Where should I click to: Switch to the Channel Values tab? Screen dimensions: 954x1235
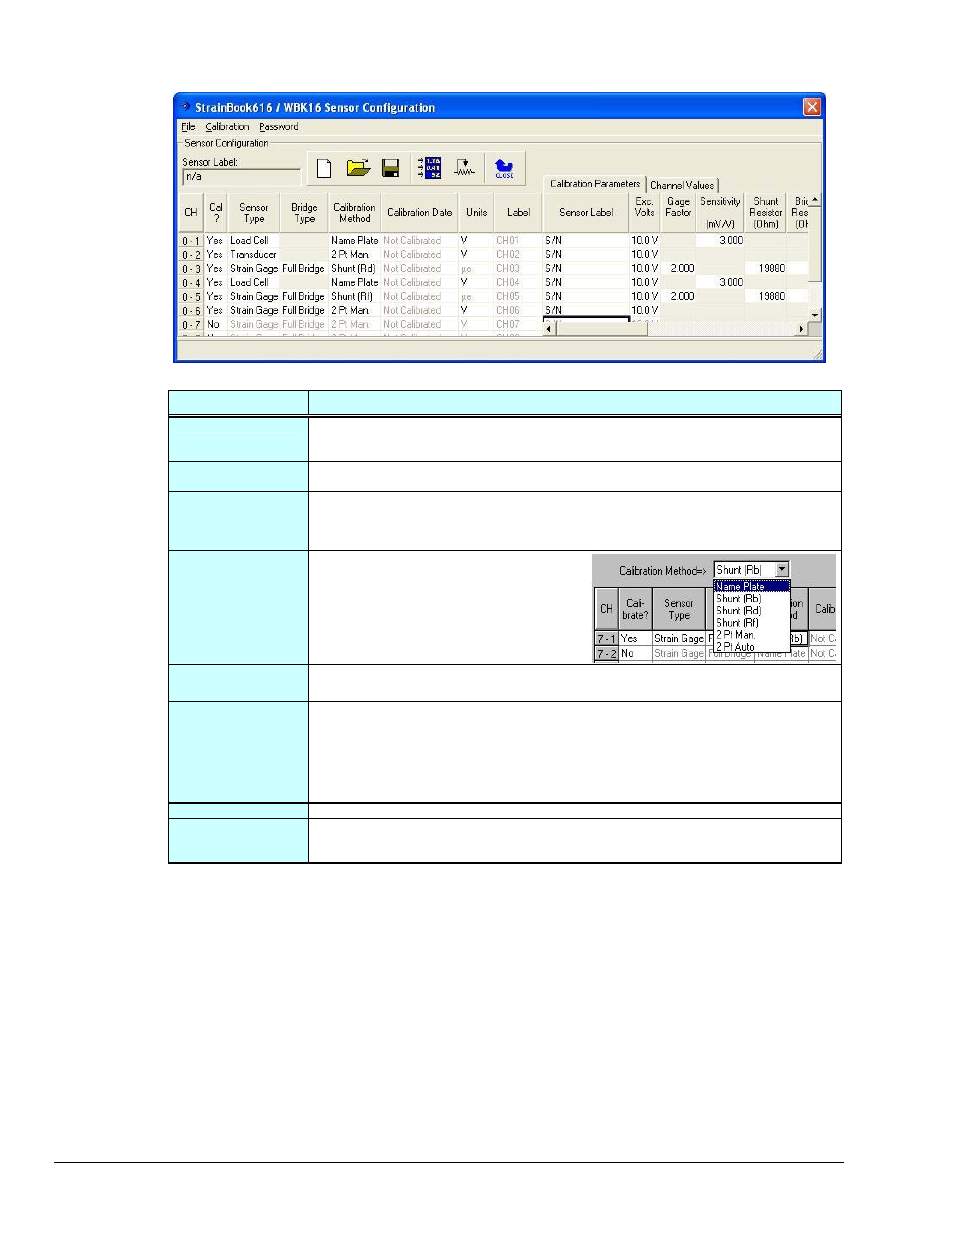[x=682, y=185]
